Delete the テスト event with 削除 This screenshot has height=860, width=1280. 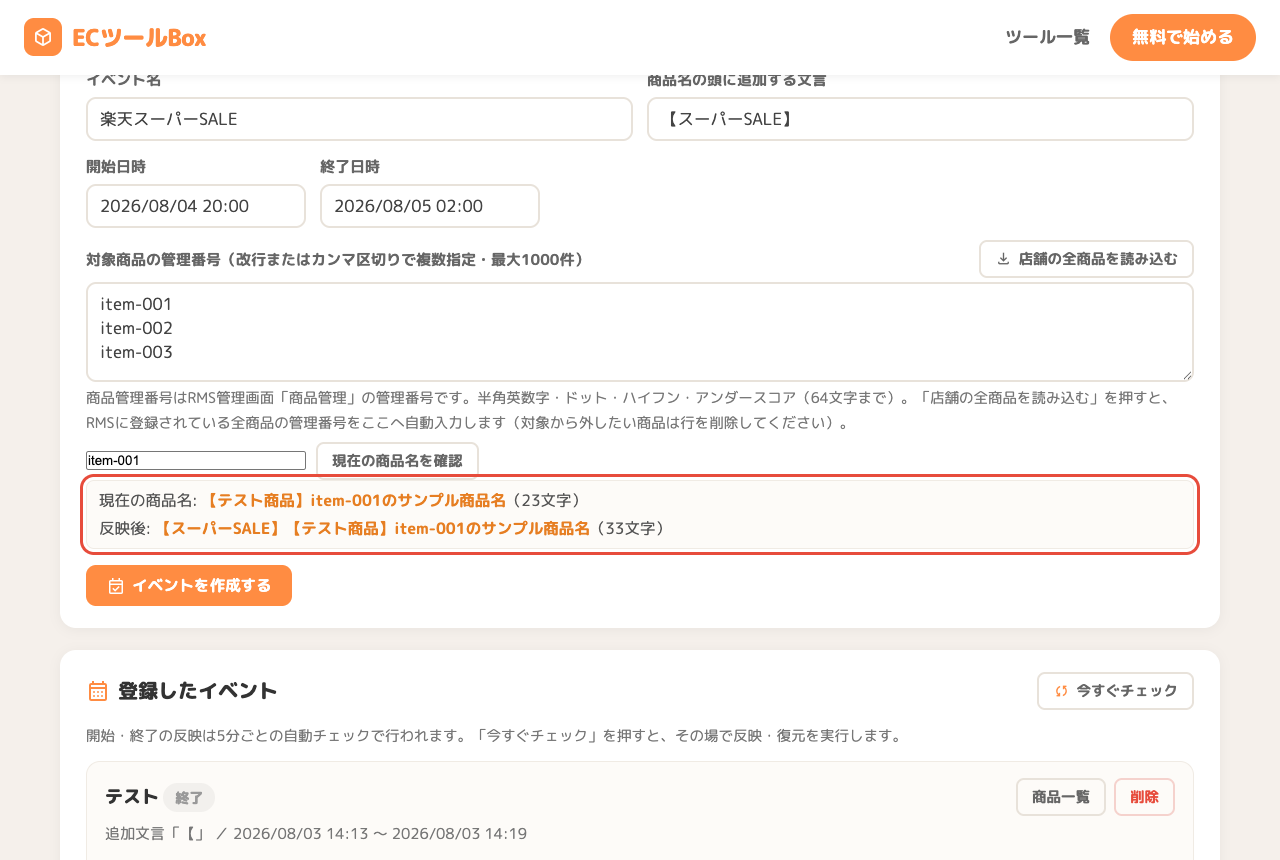(x=1144, y=797)
